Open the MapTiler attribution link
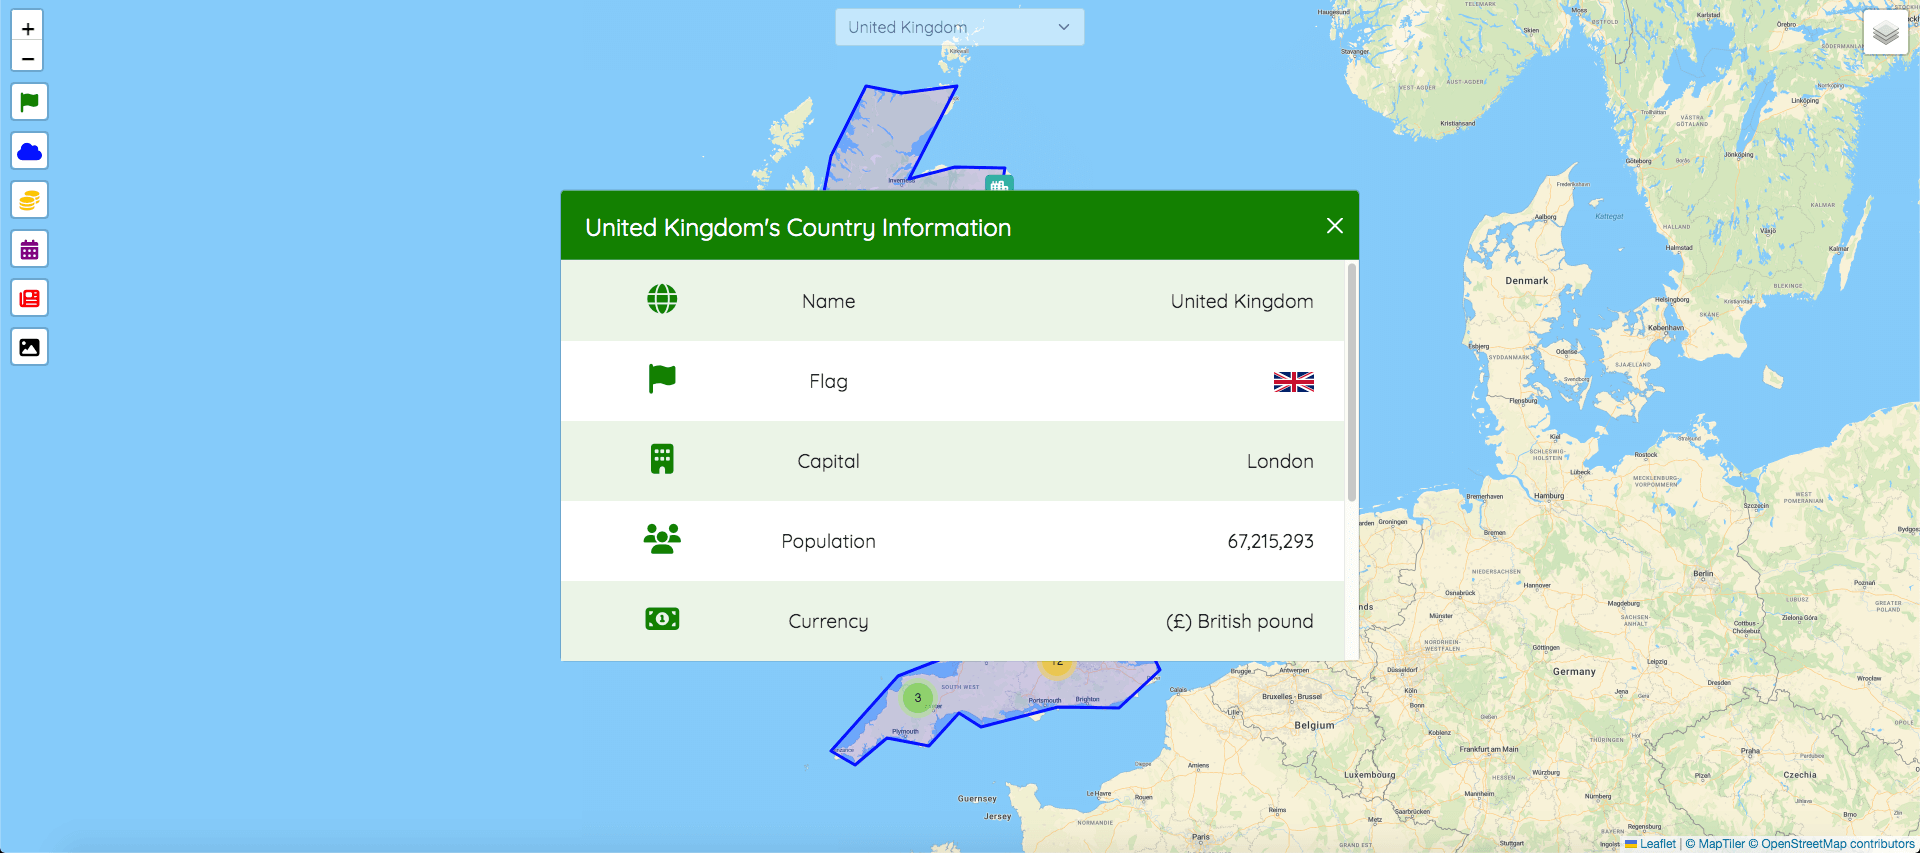1920x853 pixels. coord(1721,844)
